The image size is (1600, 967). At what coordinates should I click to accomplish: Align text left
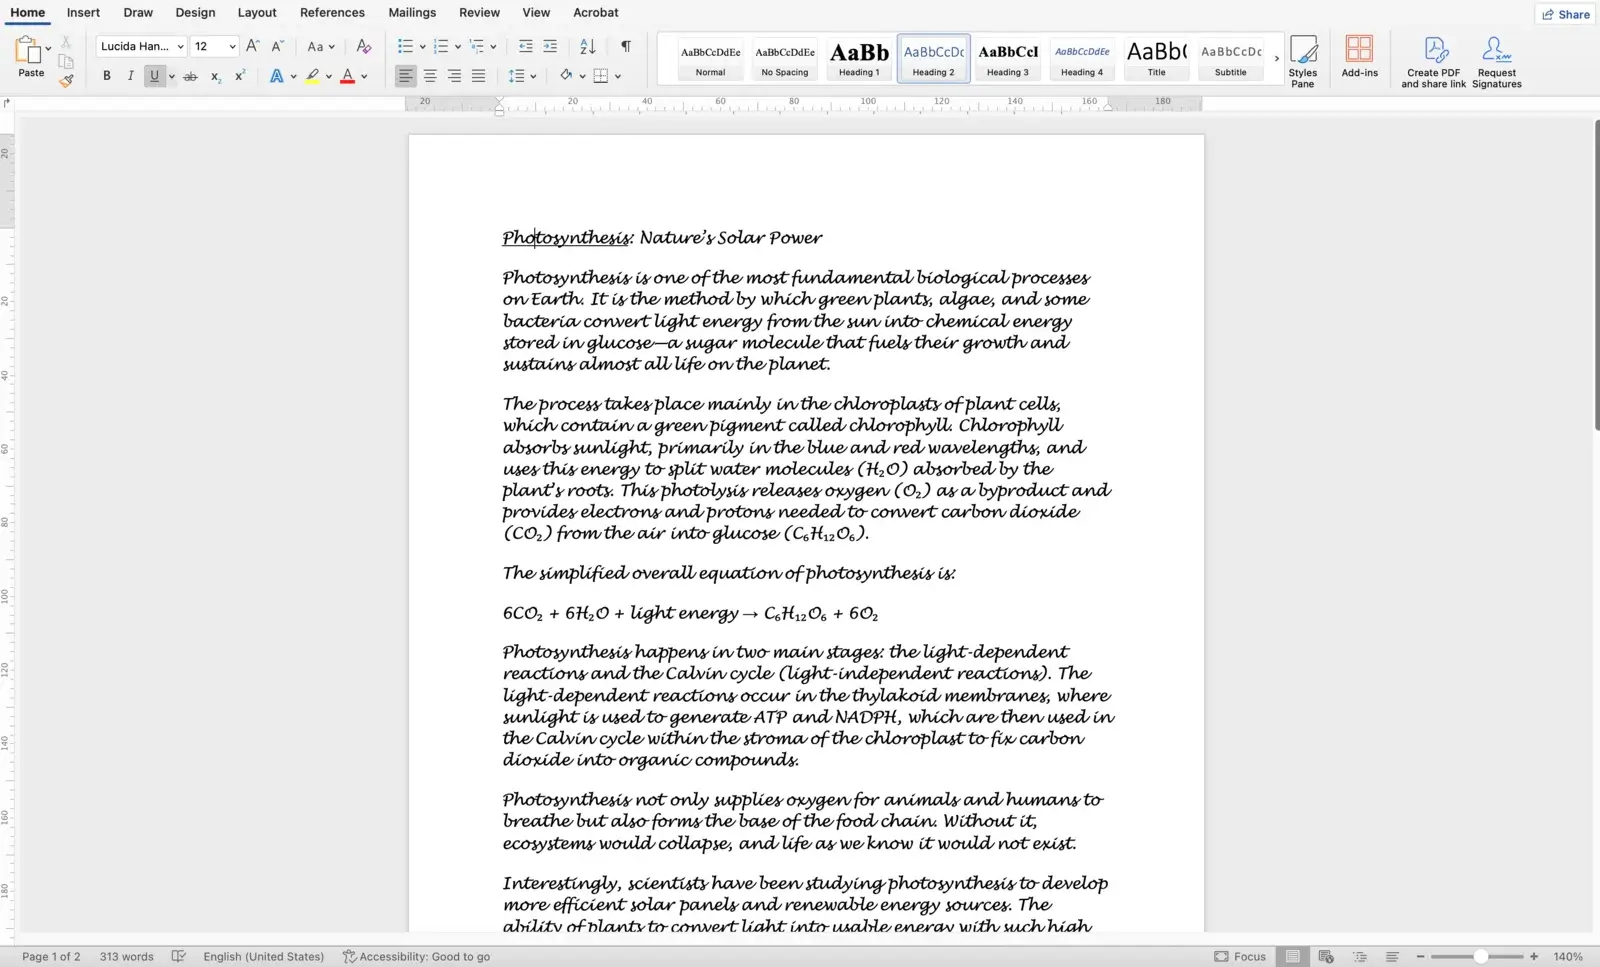click(405, 76)
